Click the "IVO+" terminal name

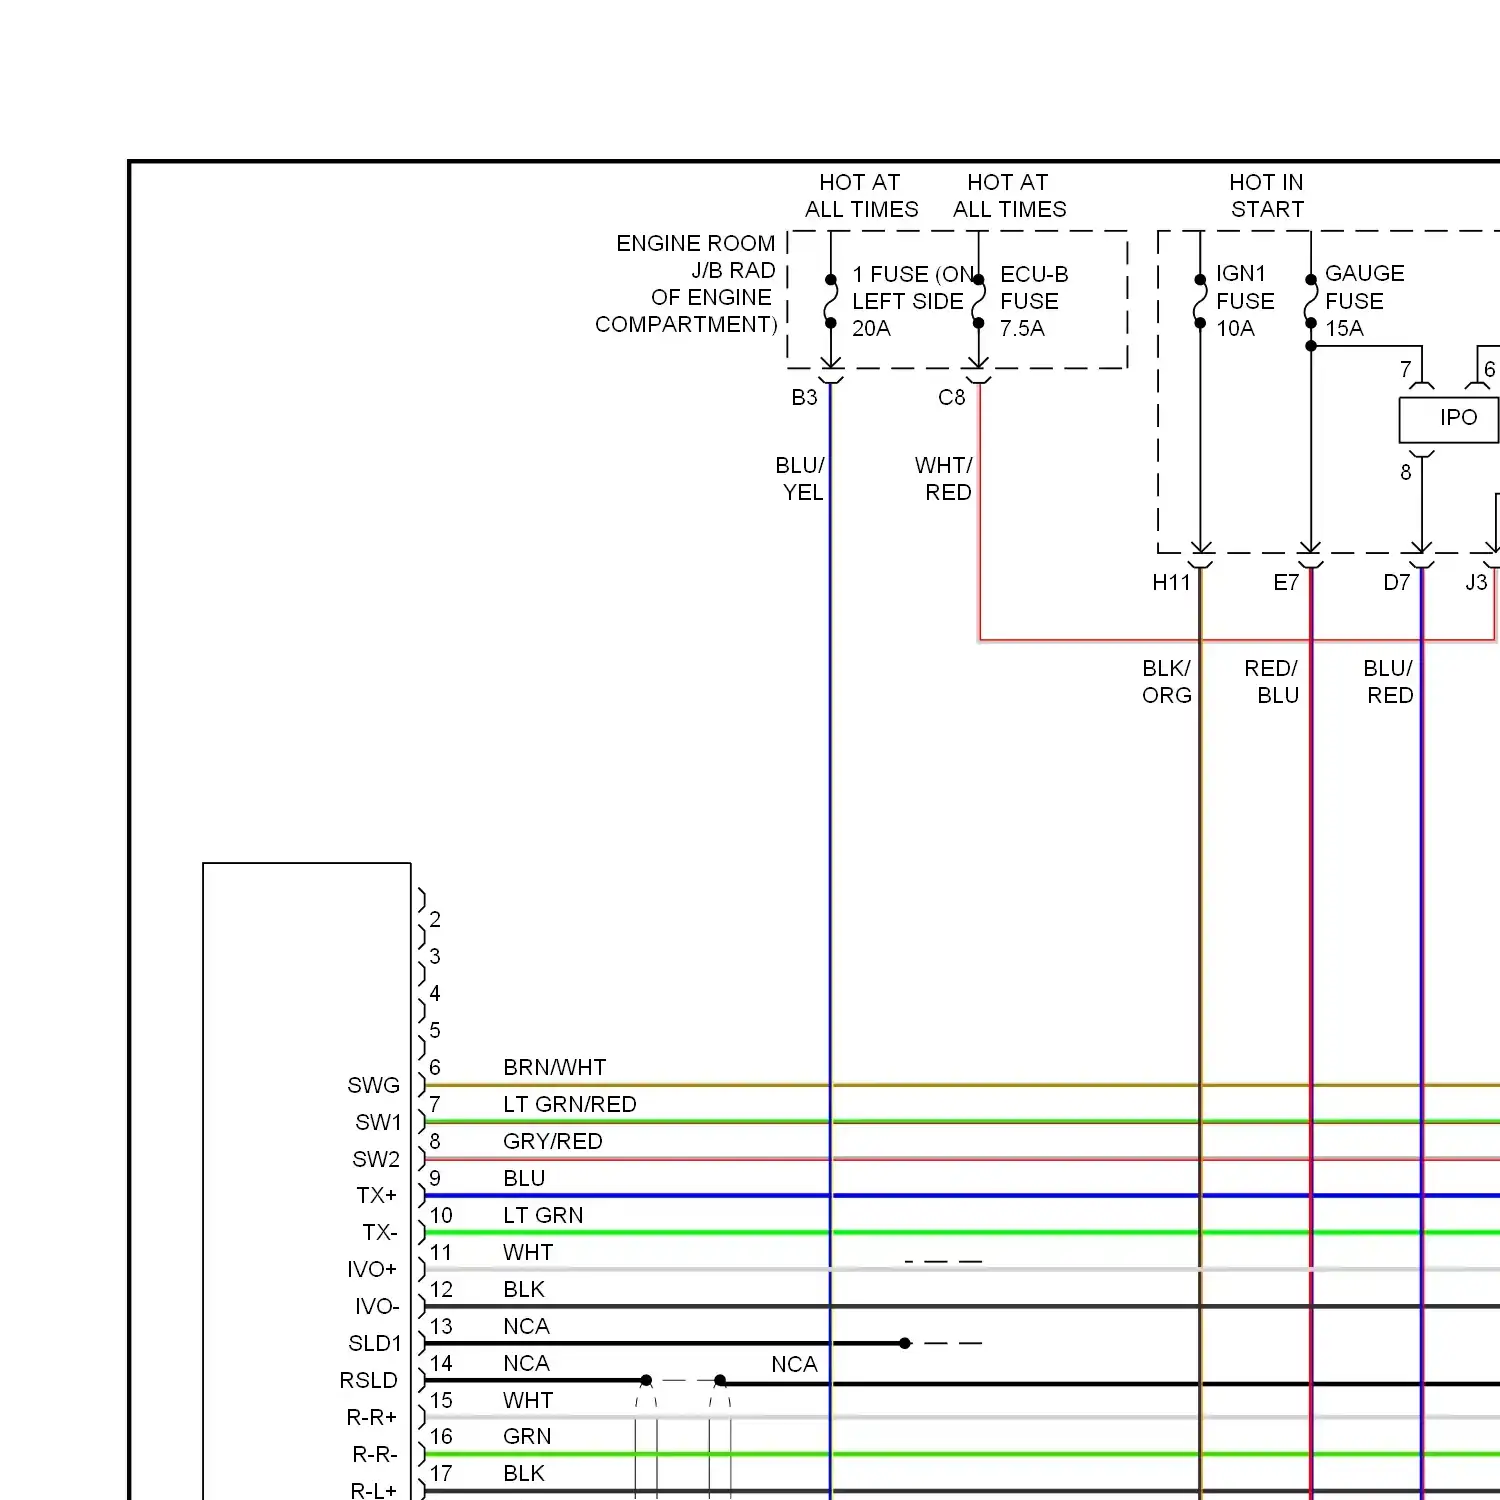point(372,1270)
